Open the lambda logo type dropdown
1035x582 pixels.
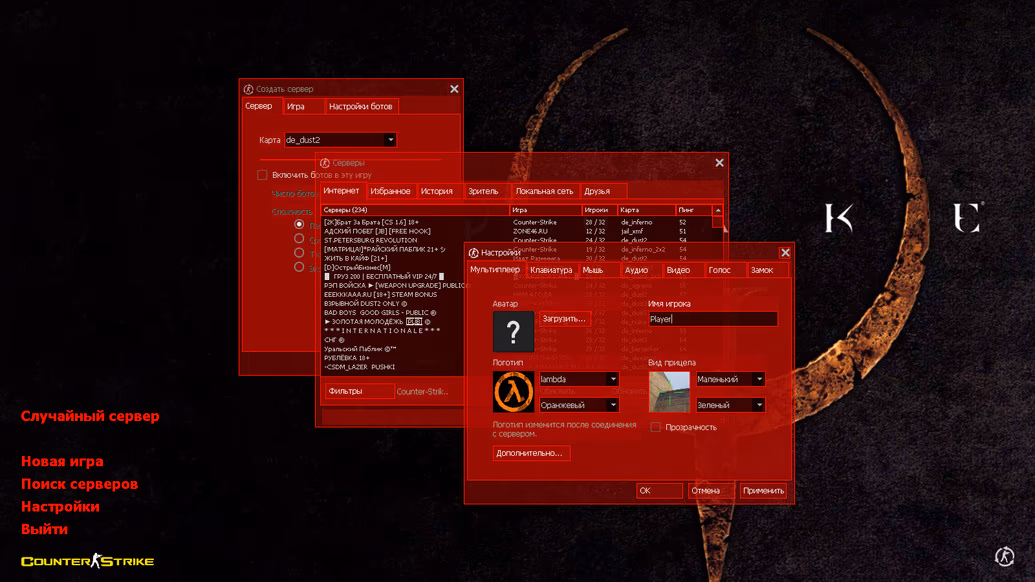coord(613,379)
